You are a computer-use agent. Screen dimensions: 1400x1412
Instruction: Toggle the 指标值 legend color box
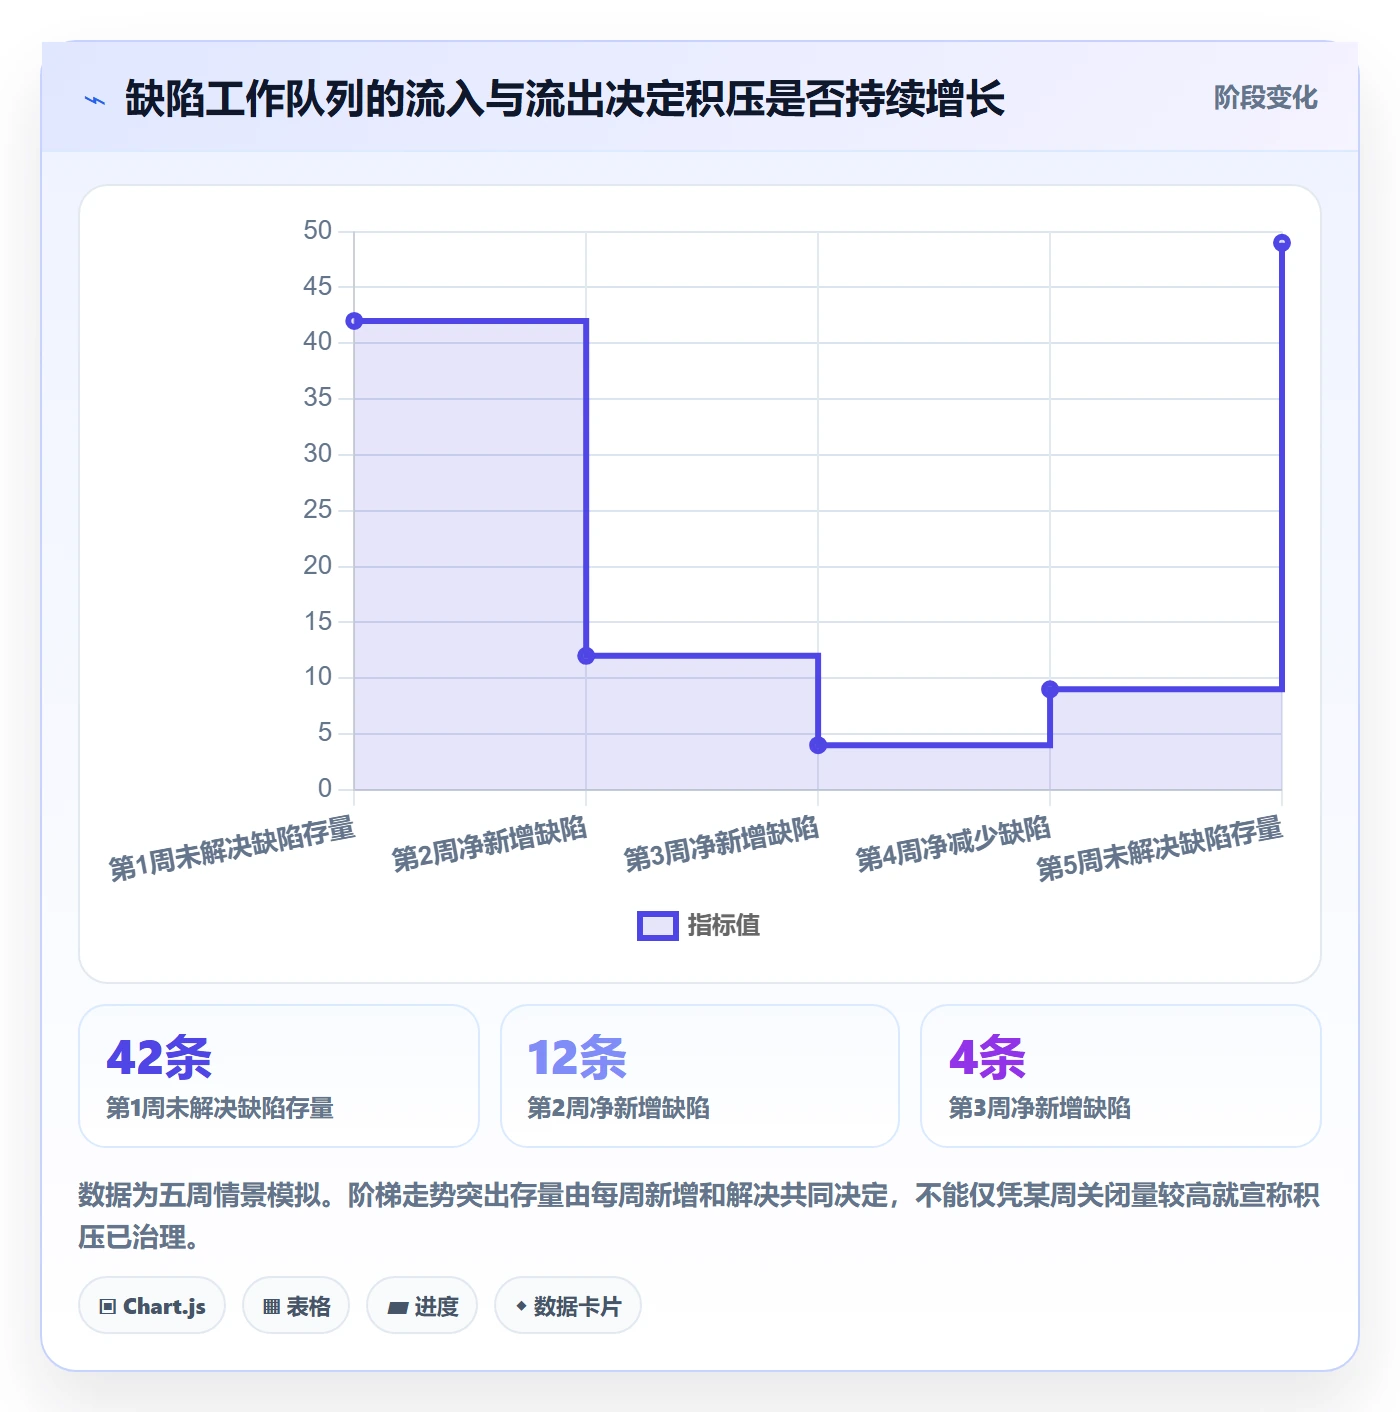[658, 926]
